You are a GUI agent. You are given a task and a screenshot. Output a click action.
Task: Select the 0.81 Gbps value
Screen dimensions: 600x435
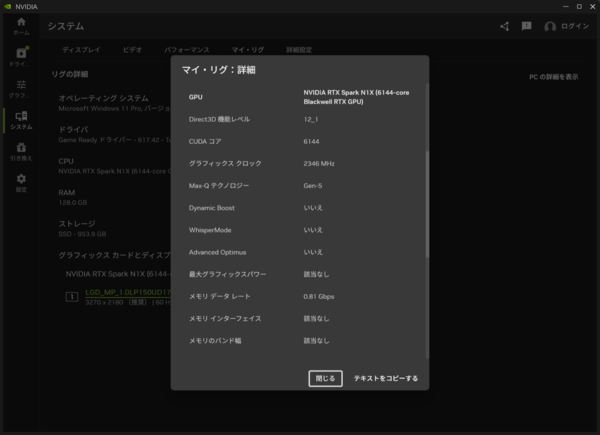pos(319,297)
